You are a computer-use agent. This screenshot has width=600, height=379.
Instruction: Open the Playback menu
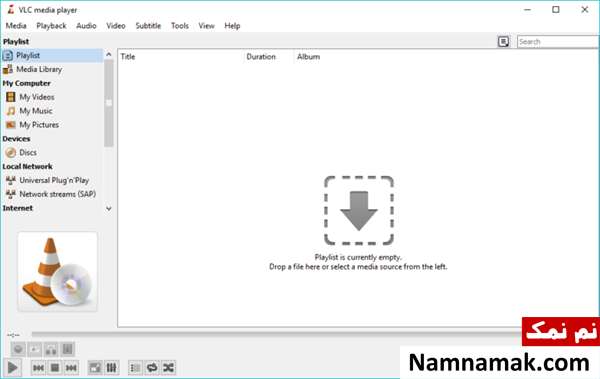click(51, 26)
